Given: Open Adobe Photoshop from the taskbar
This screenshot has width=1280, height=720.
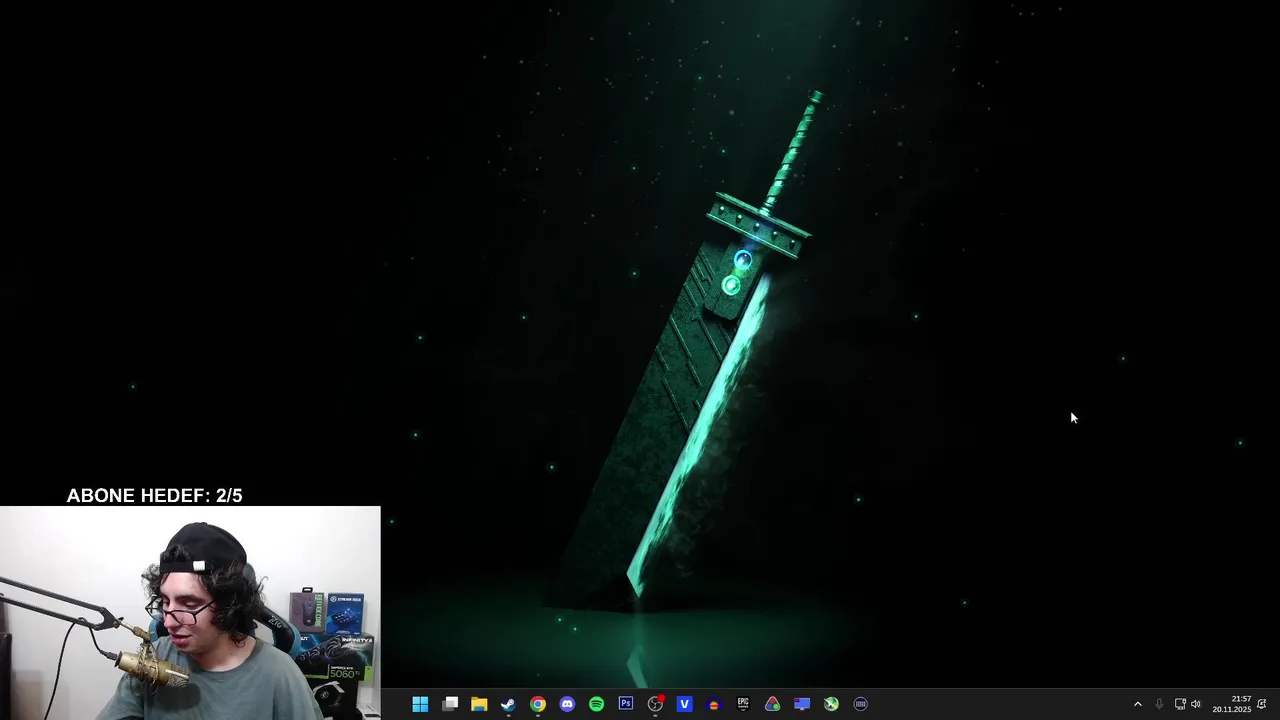Looking at the screenshot, I should [x=626, y=704].
